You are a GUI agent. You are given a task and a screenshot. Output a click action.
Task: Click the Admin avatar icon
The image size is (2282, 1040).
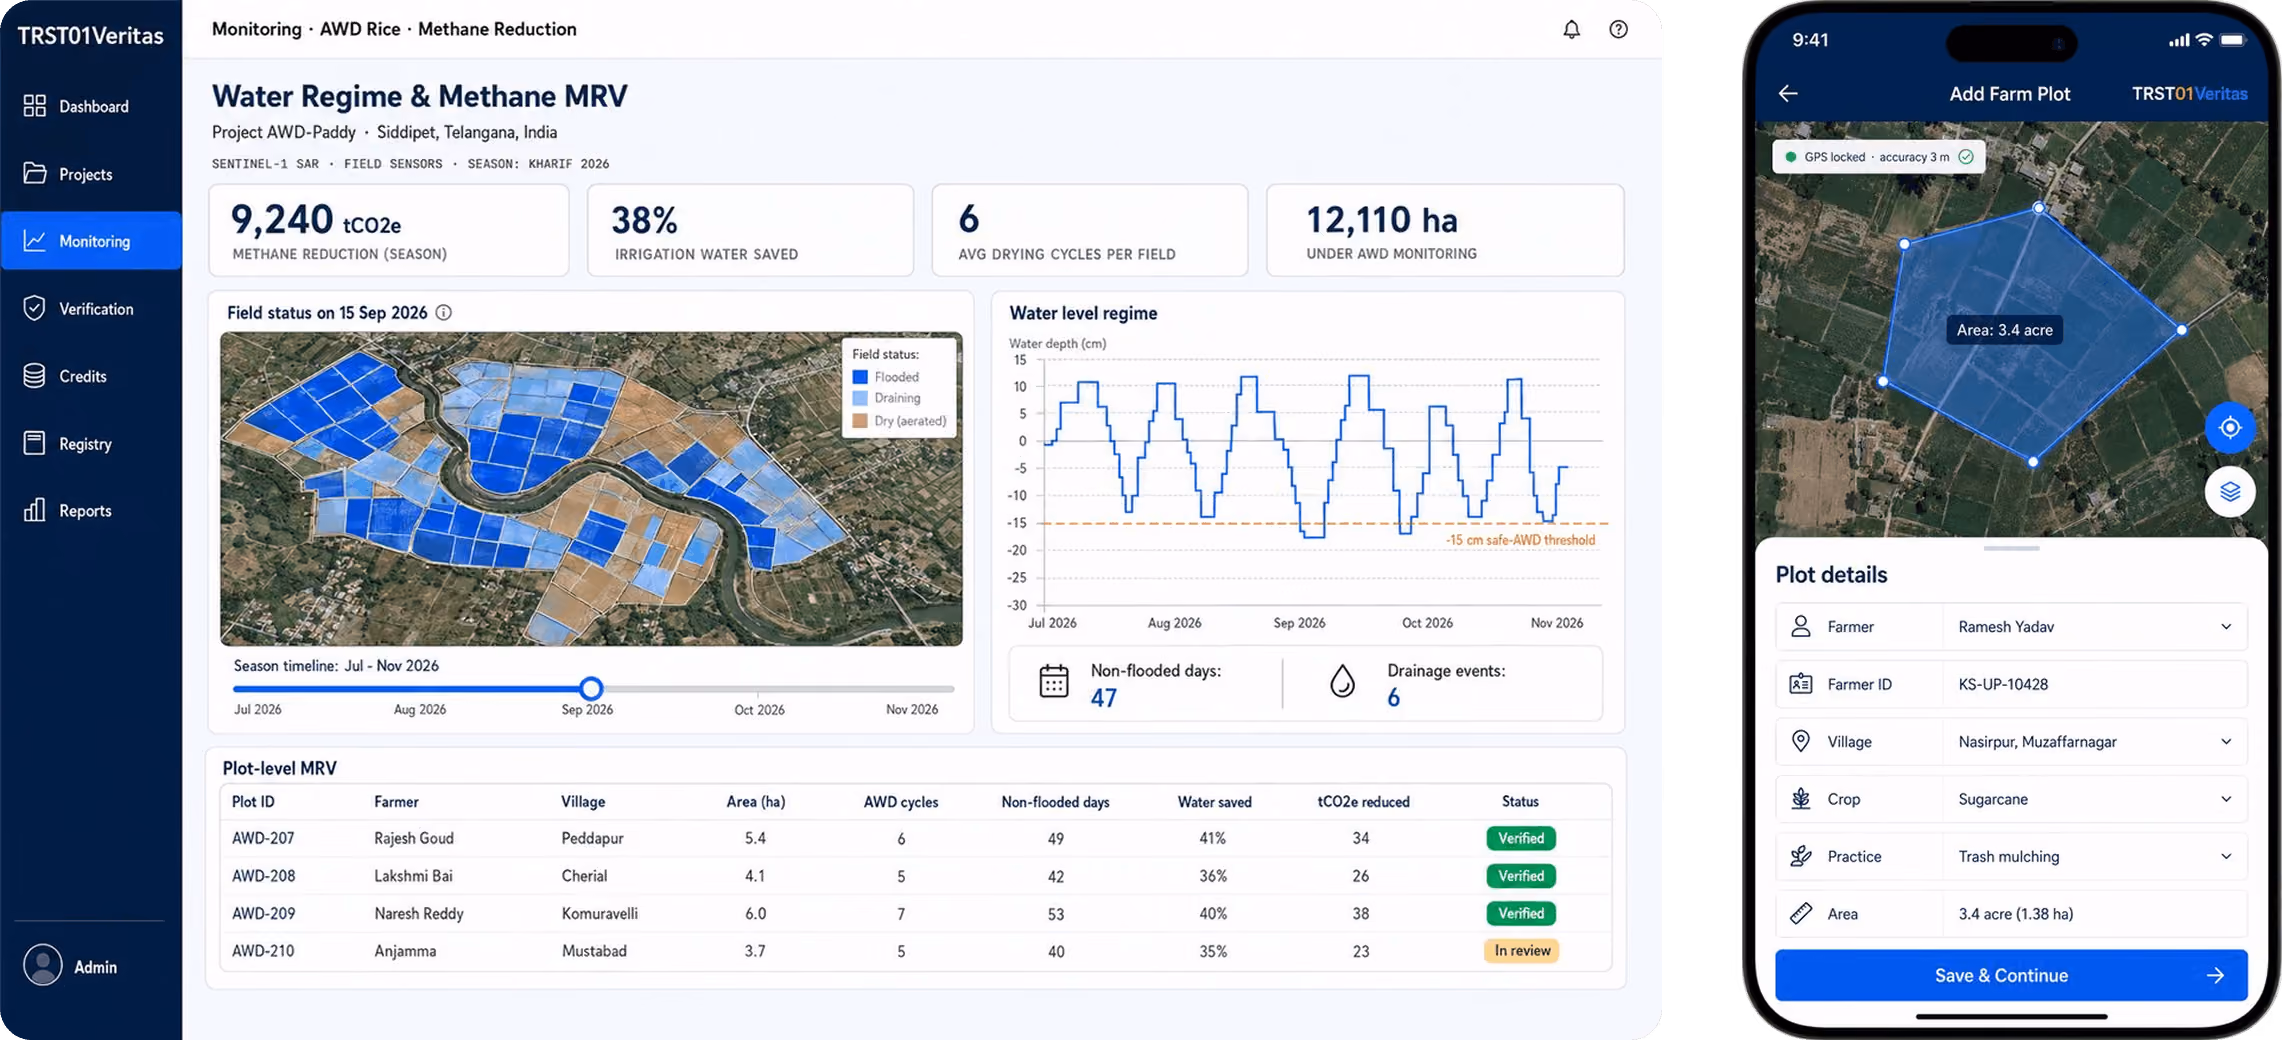pos(43,966)
